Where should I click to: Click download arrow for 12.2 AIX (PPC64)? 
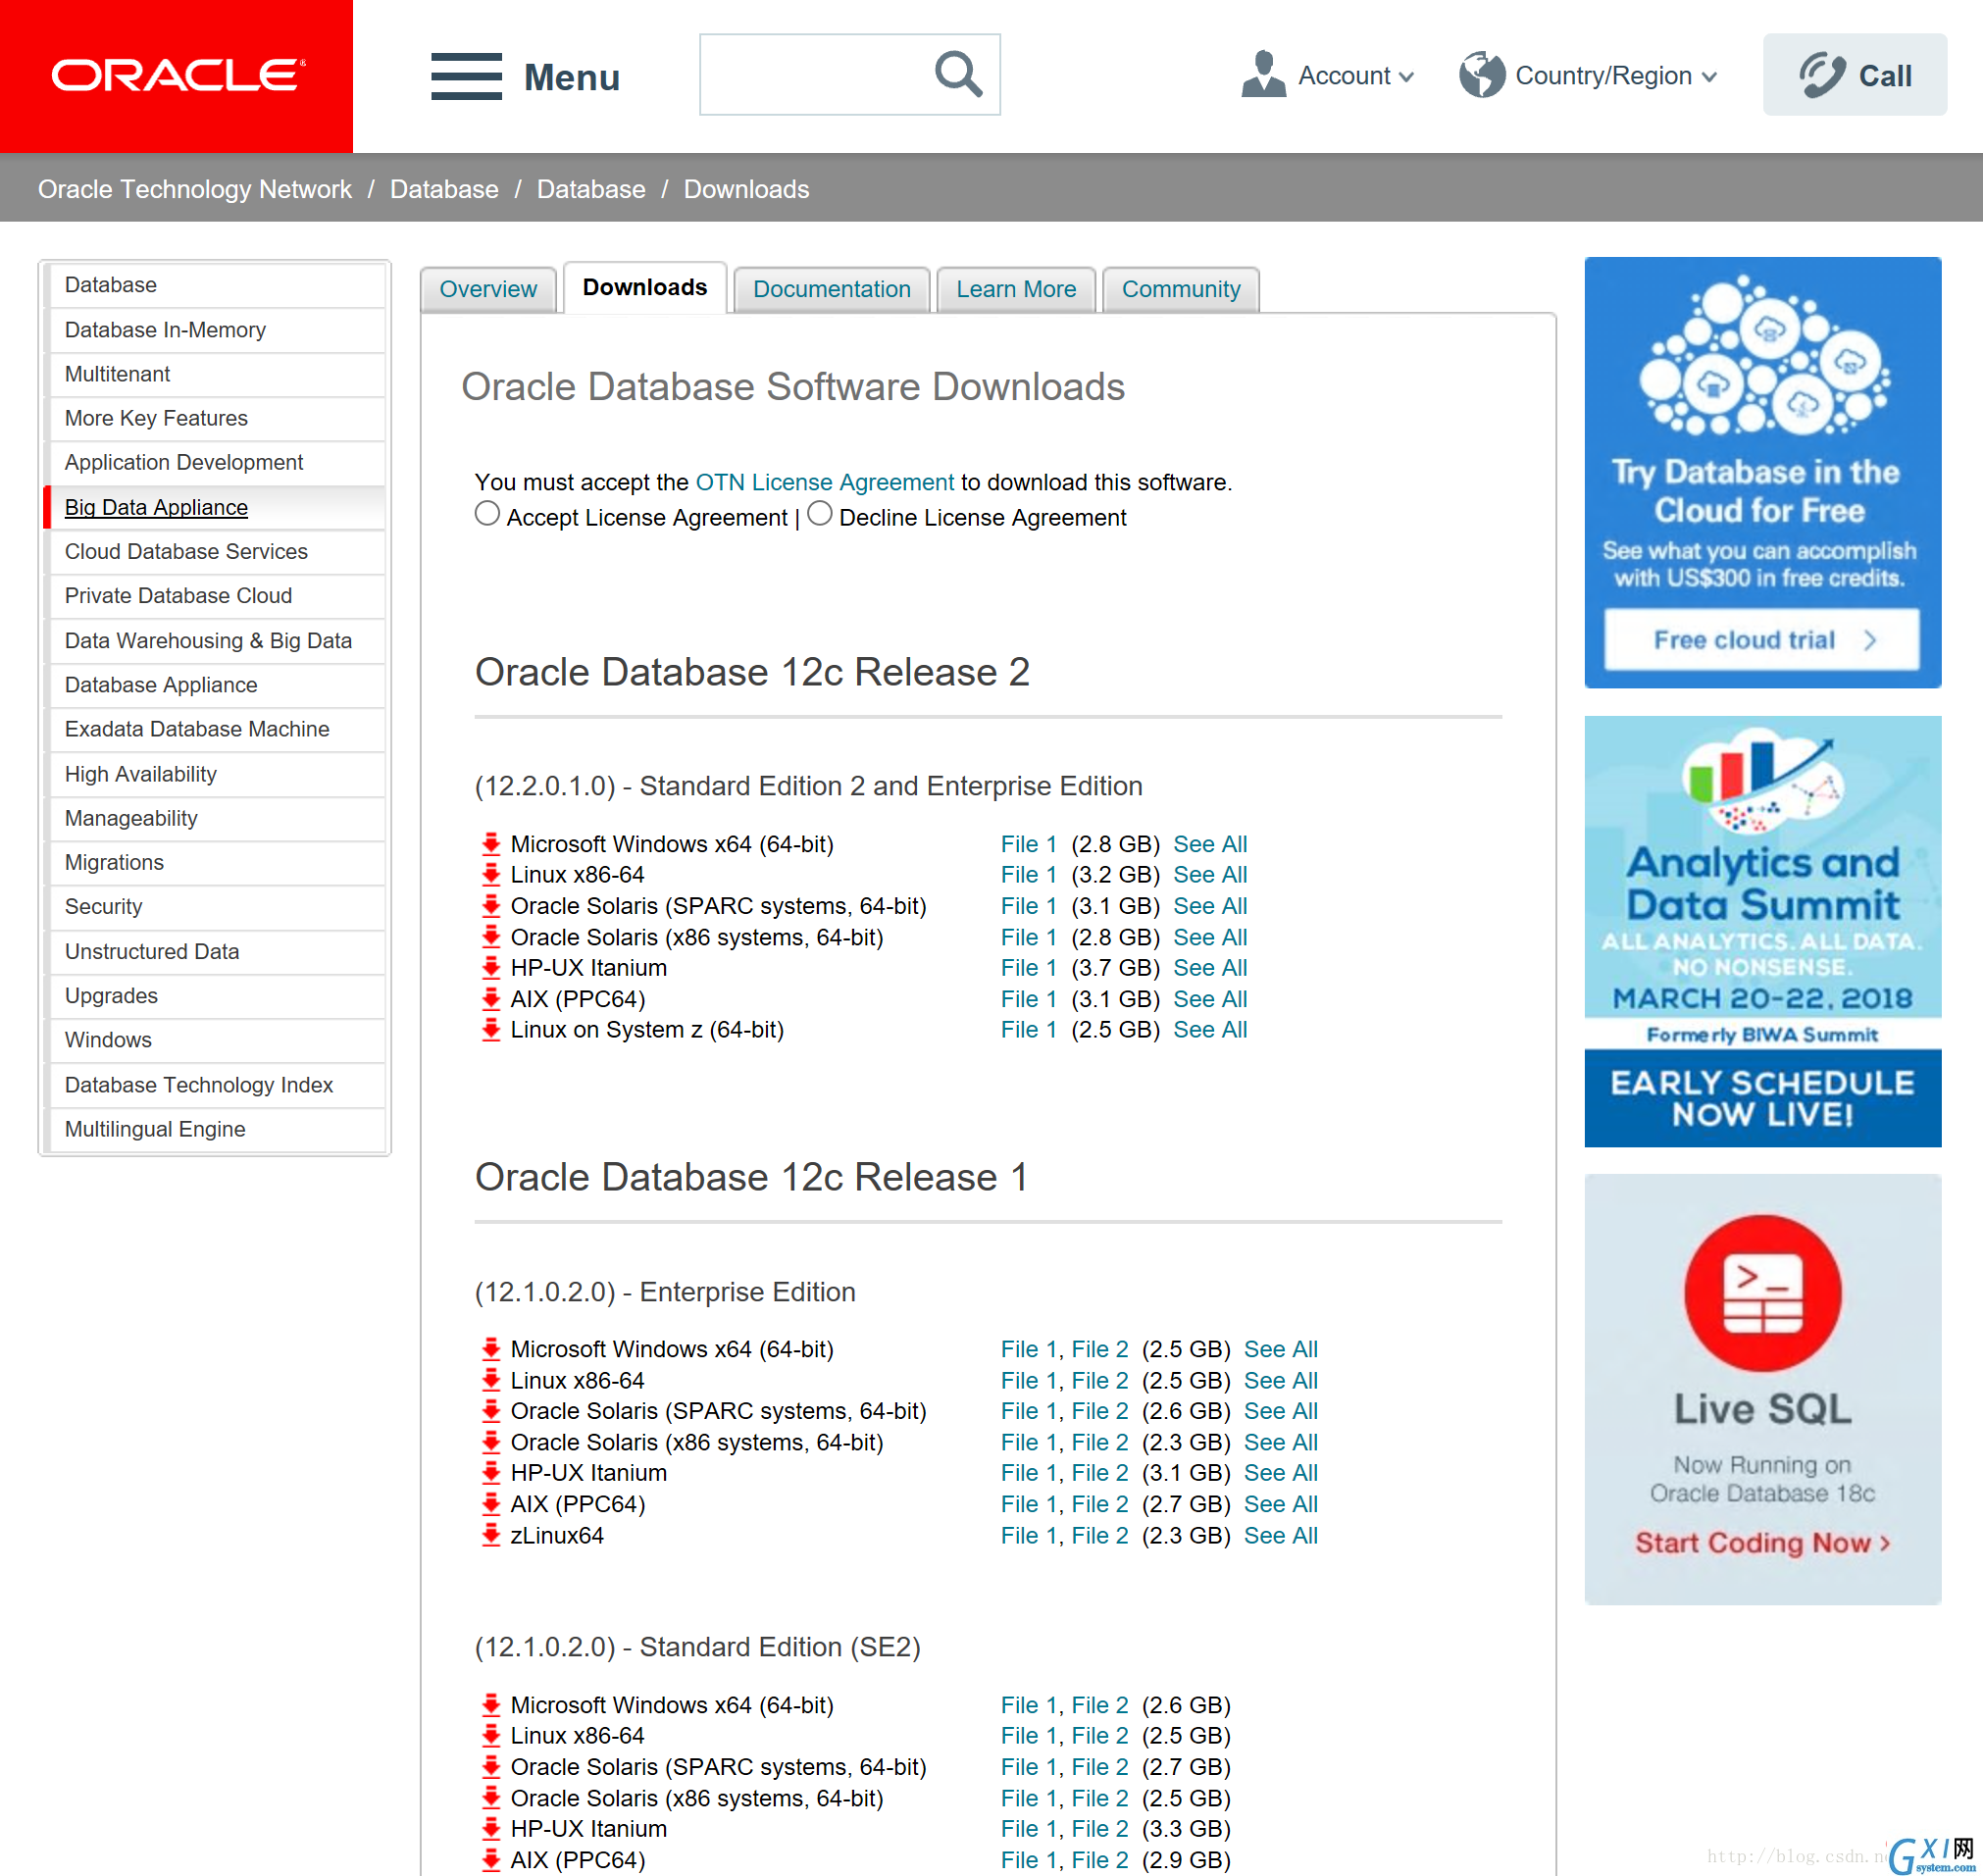pos(491,999)
